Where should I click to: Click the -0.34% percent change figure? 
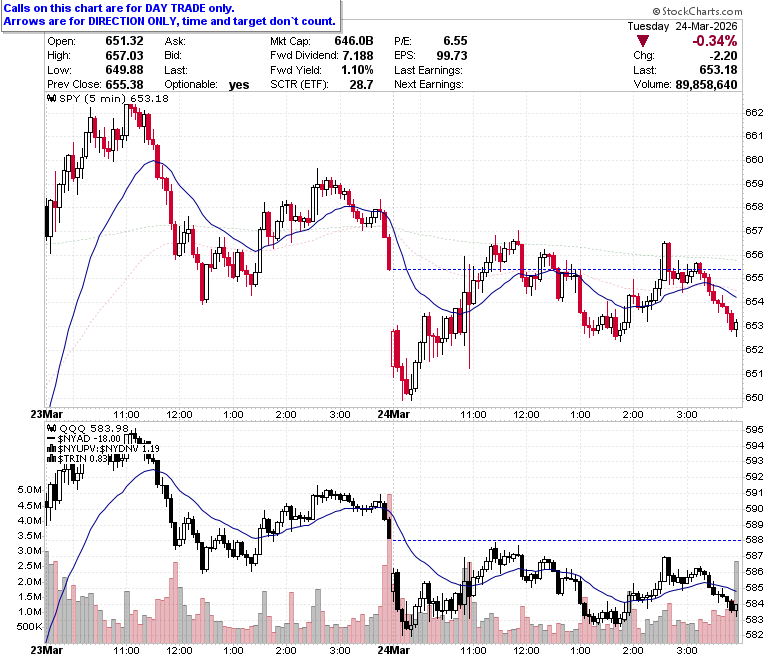(x=714, y=41)
